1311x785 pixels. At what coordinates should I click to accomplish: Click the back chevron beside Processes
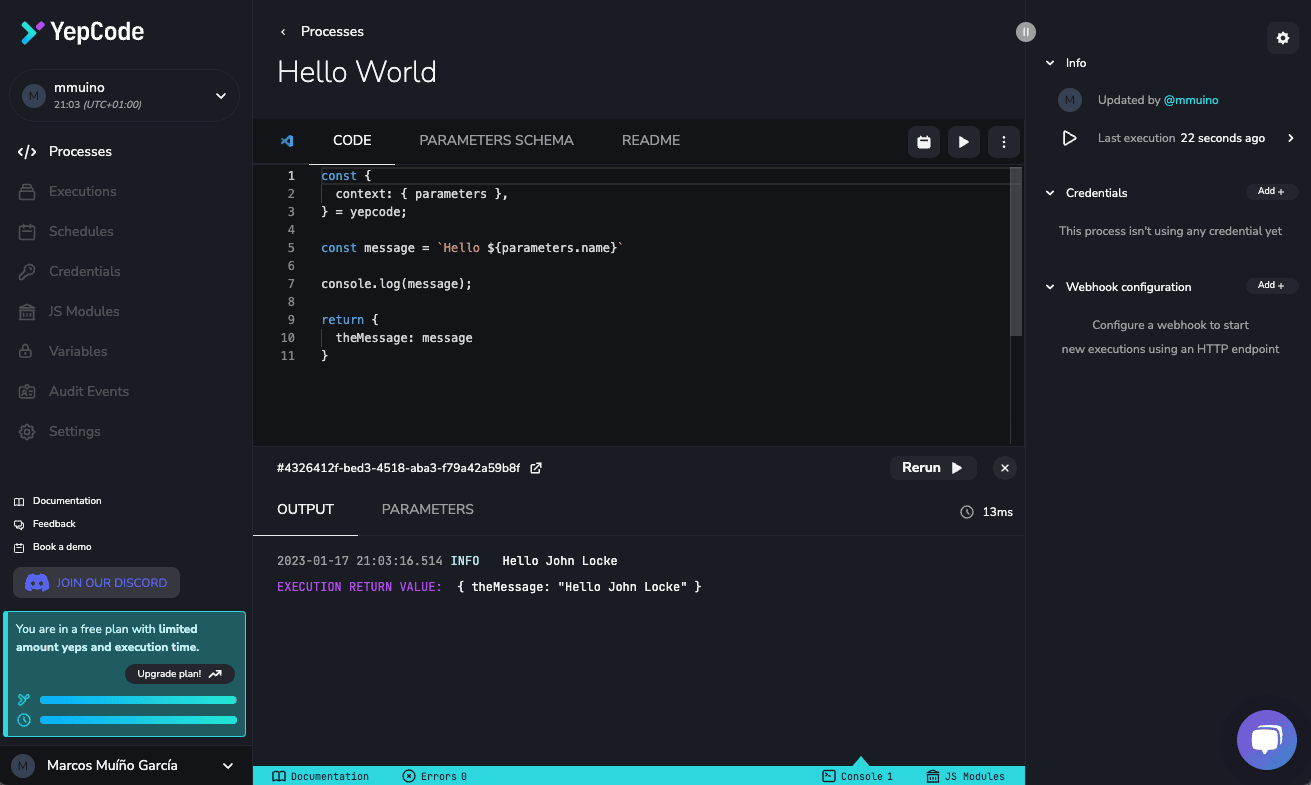[283, 32]
